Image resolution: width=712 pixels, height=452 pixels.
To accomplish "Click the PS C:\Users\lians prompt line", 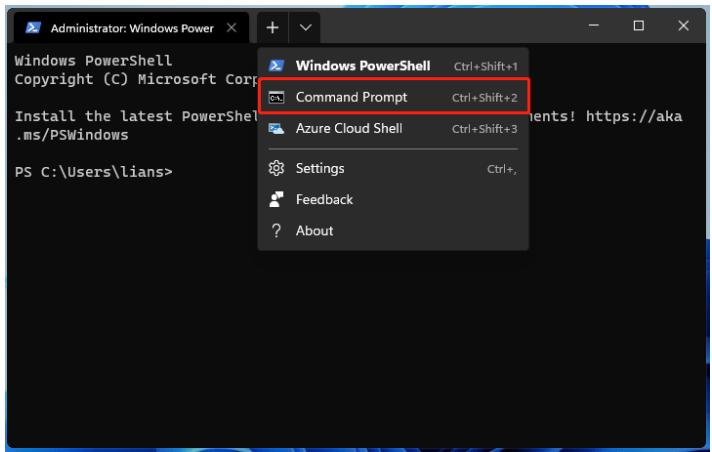I will (x=94, y=171).
